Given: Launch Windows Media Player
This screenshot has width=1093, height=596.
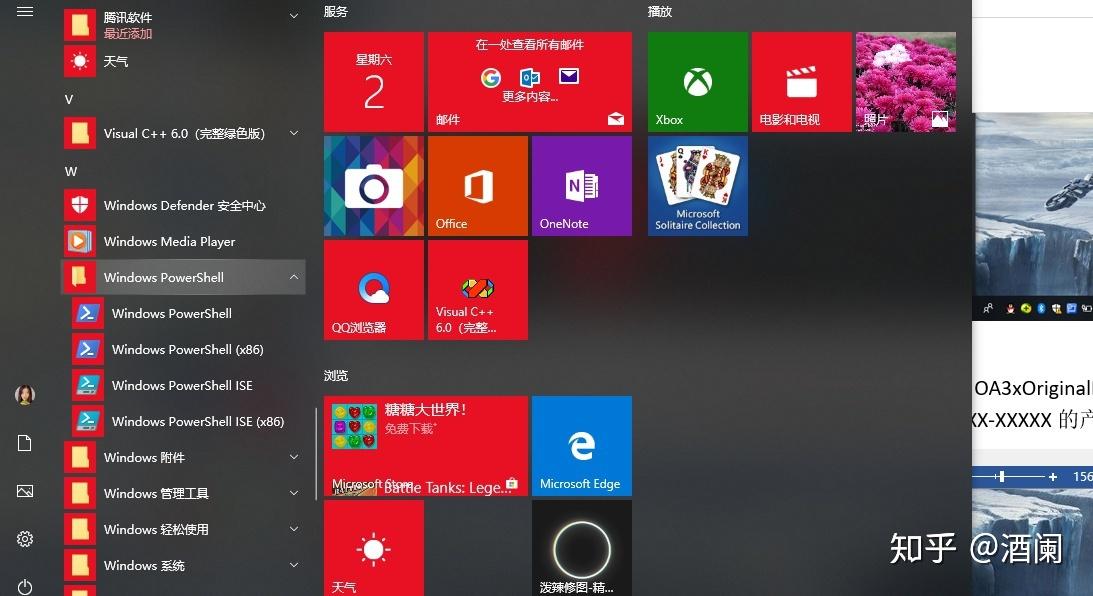Looking at the screenshot, I should point(184,242).
